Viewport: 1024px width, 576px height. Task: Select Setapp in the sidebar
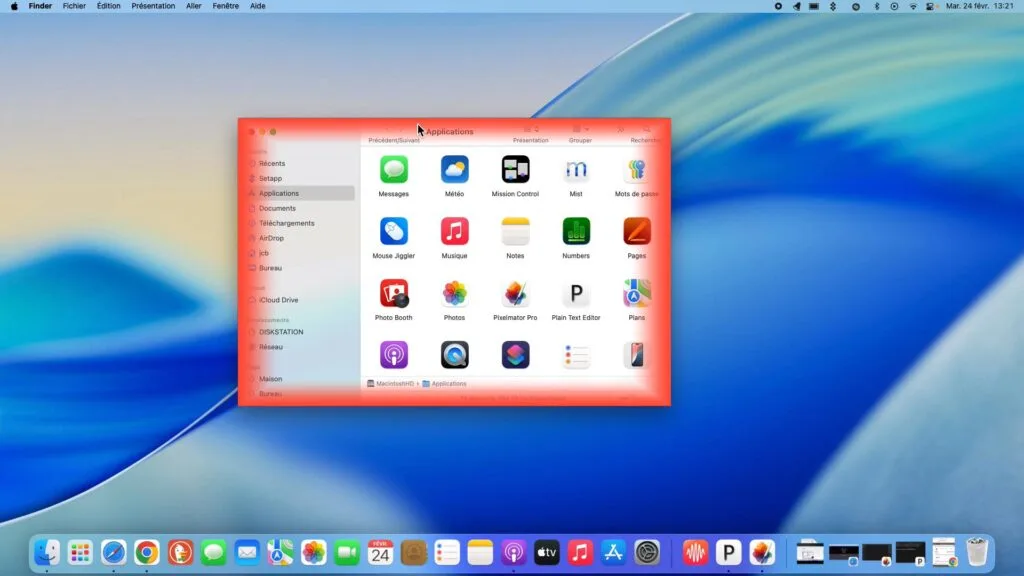click(300, 178)
